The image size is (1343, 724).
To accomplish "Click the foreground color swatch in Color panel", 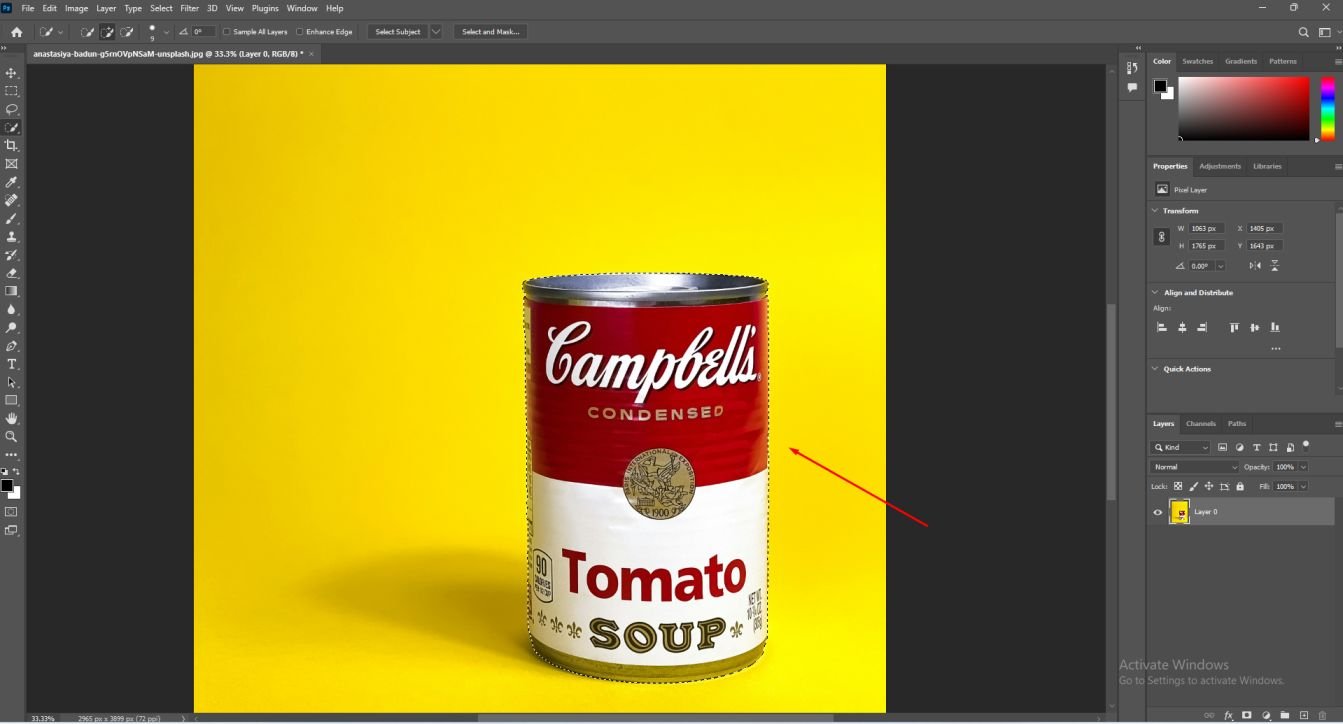I will [x=1160, y=85].
